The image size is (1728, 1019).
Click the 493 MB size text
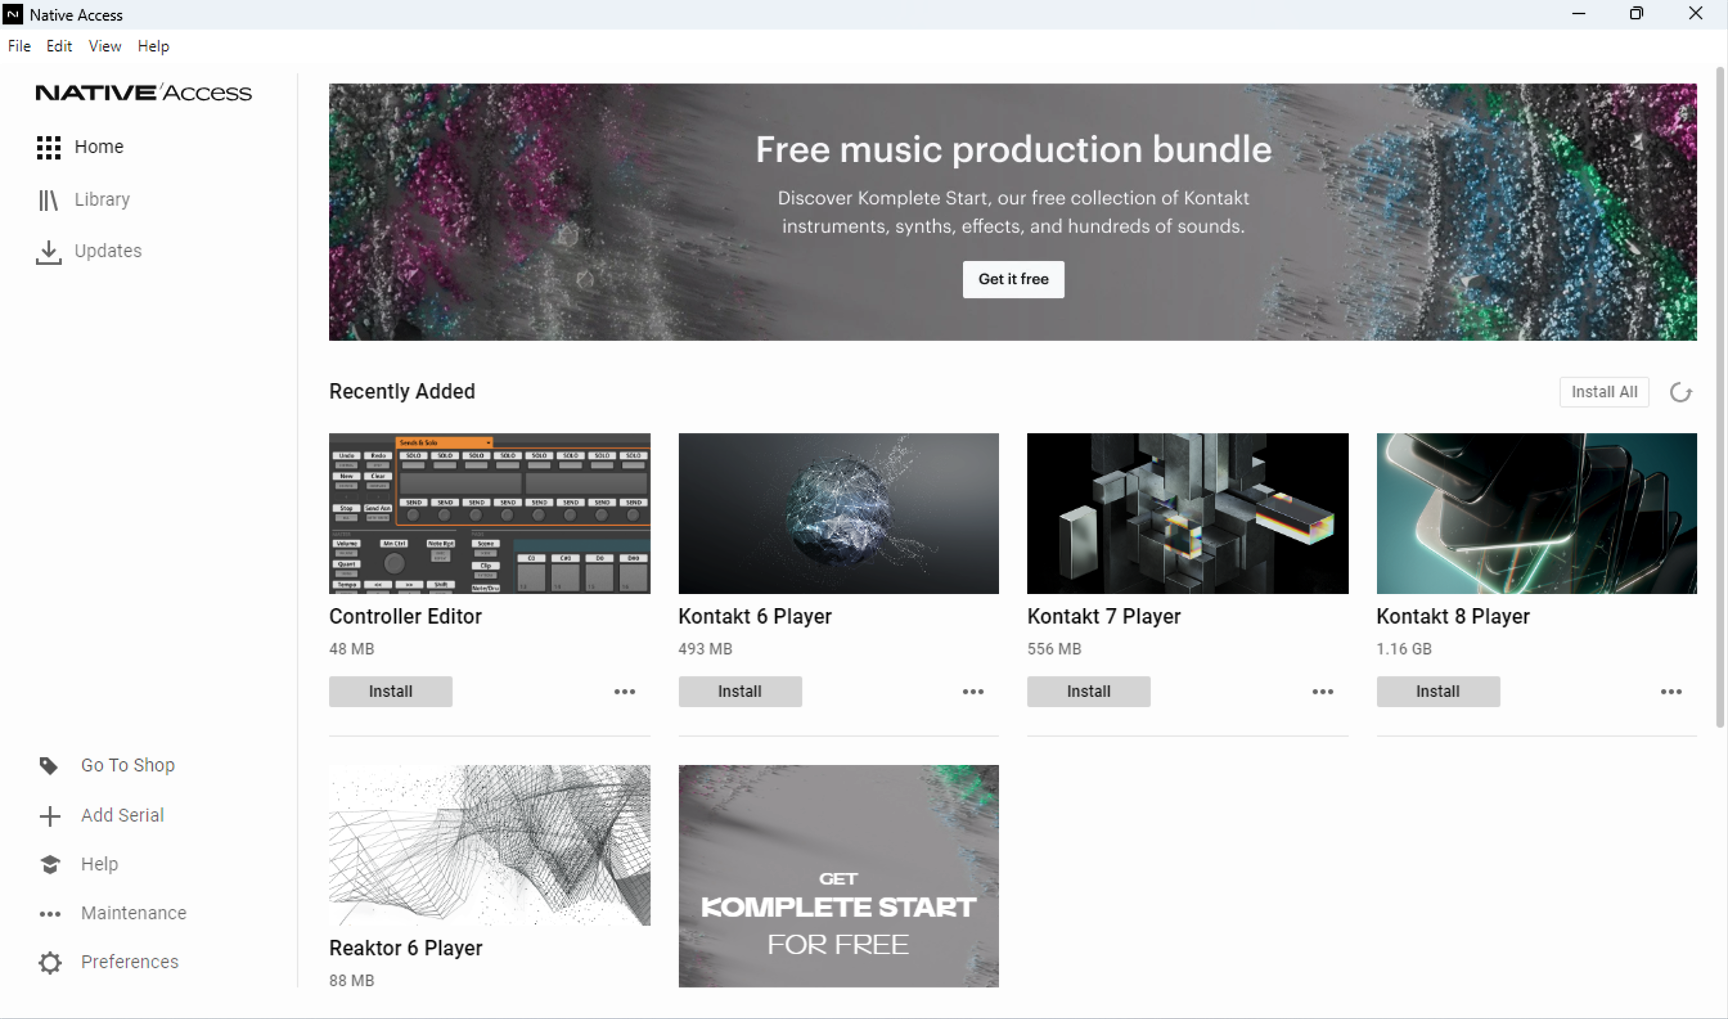(705, 649)
